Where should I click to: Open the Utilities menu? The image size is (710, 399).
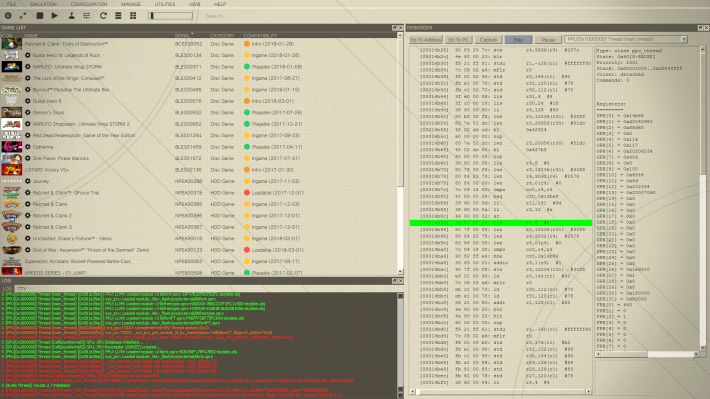coord(165,4)
